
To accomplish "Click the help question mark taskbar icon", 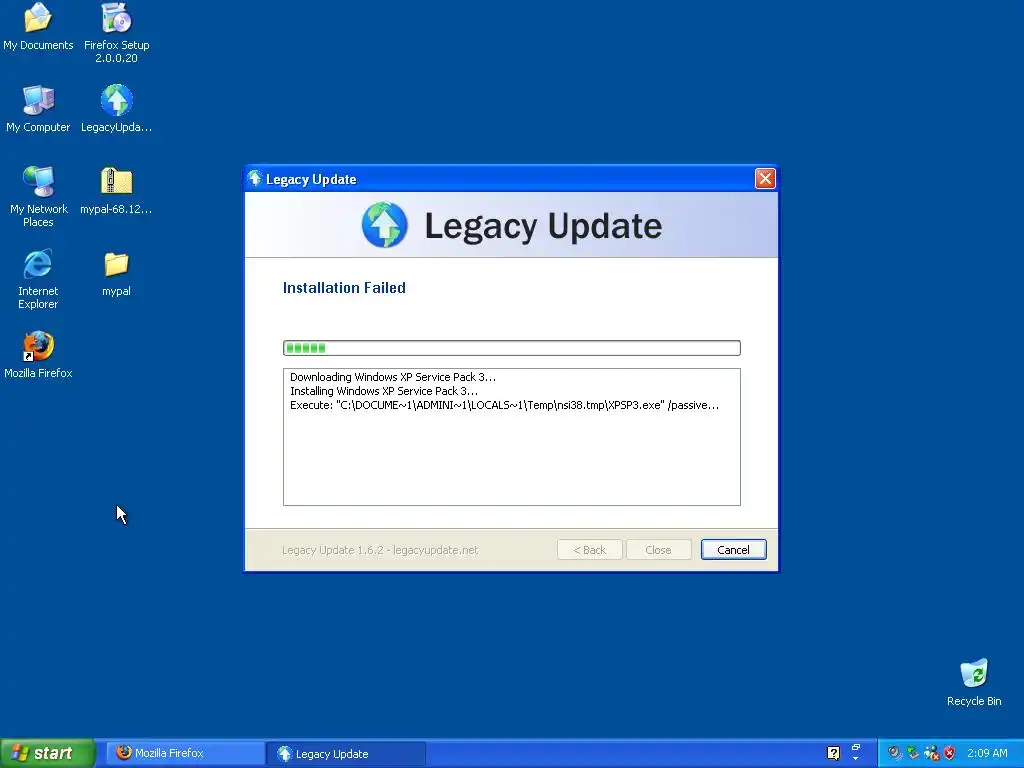I will [x=833, y=753].
